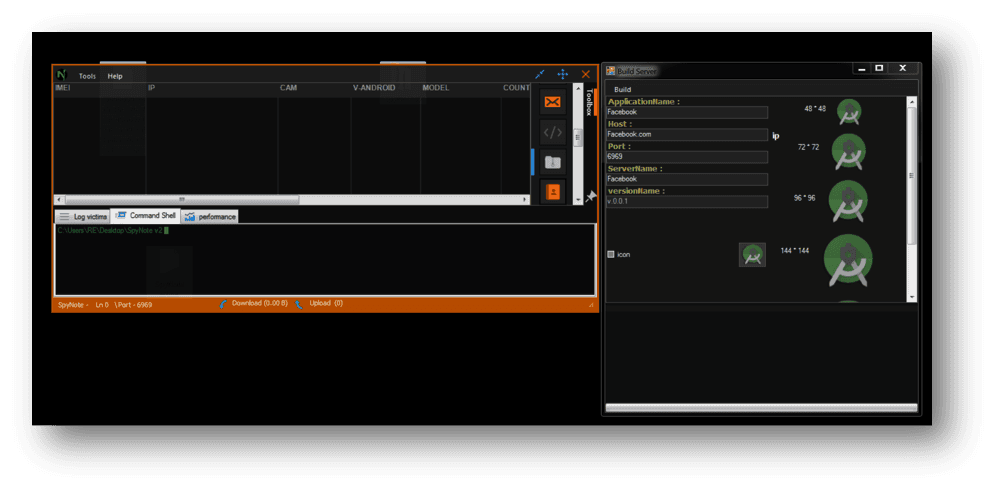Click the pushpin icon below Toolbox tab

tap(591, 197)
